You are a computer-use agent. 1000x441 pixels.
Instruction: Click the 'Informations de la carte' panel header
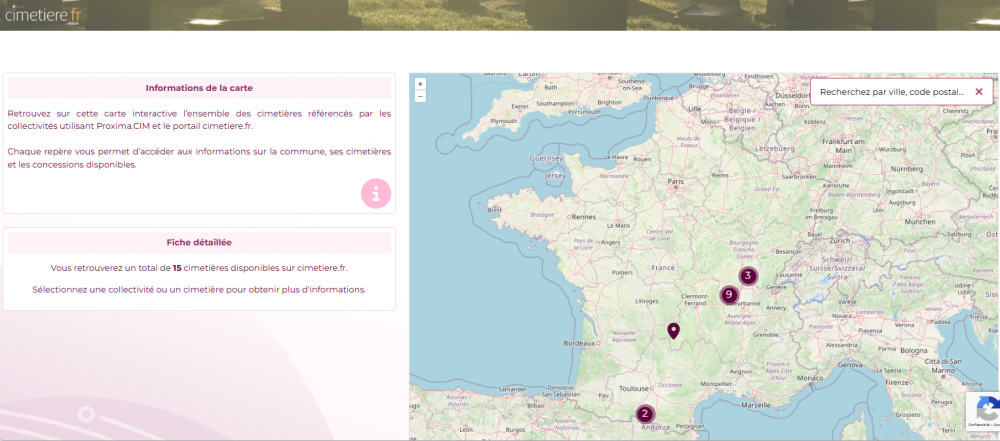coord(199,88)
